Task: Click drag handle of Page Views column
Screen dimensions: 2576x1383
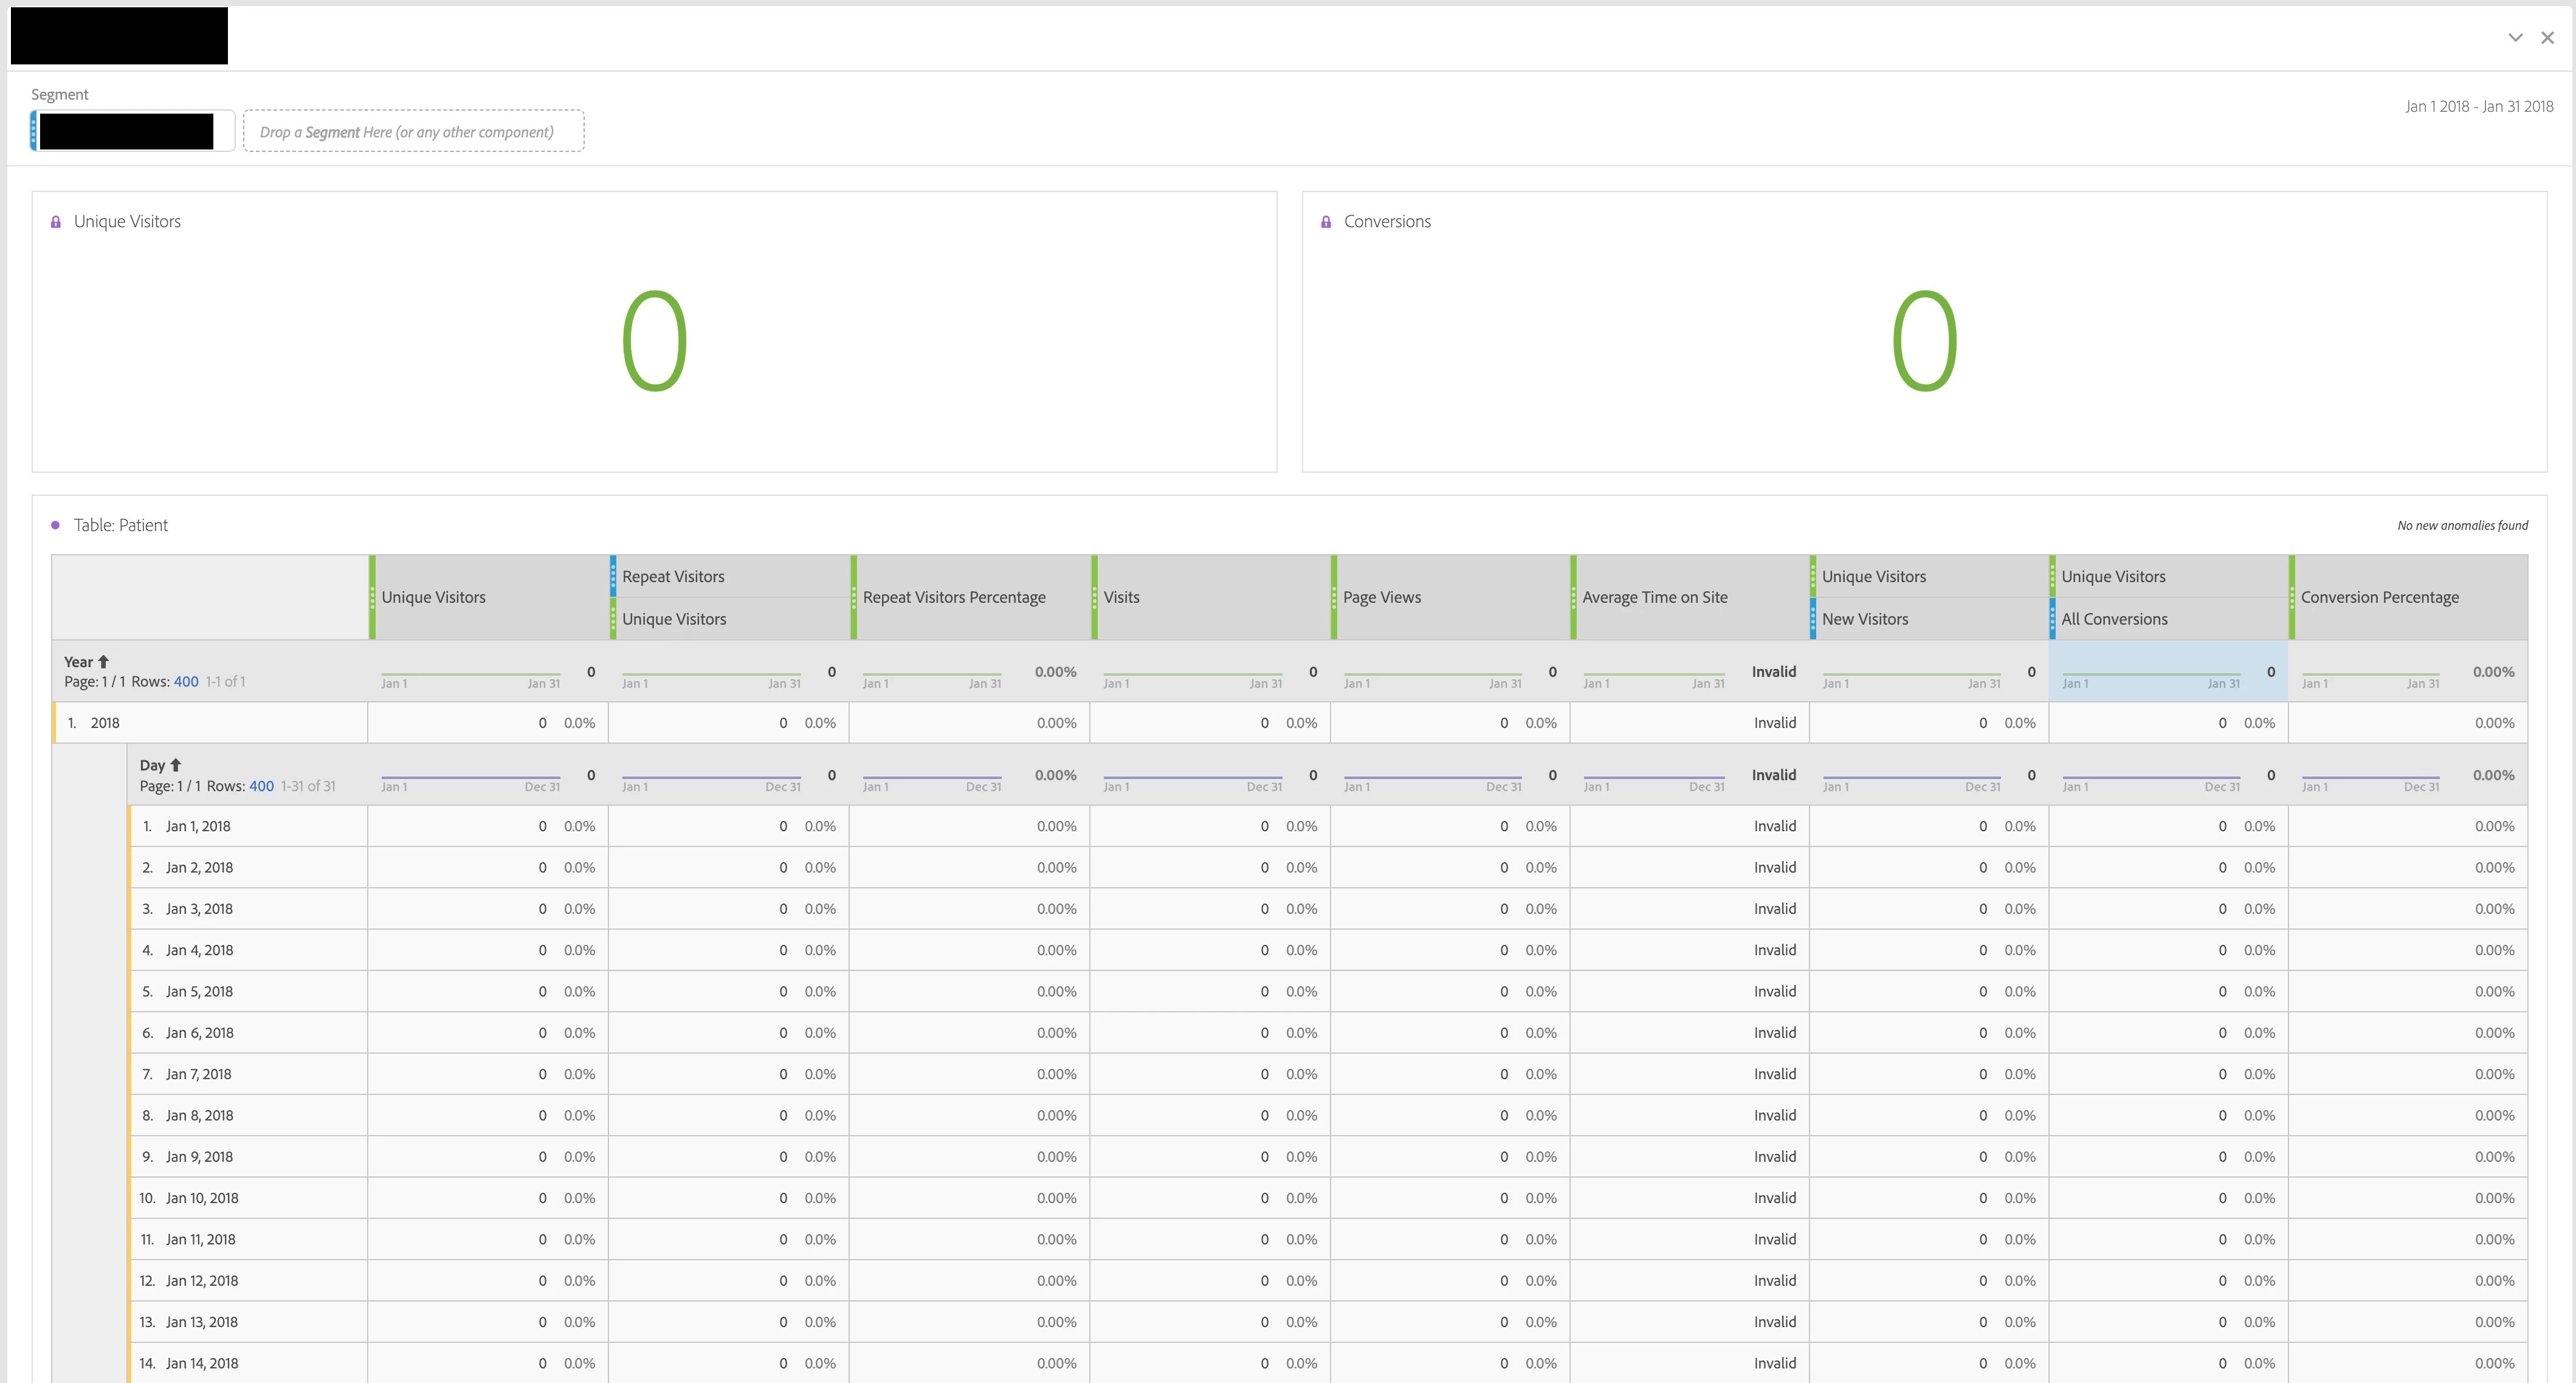Action: [1334, 597]
